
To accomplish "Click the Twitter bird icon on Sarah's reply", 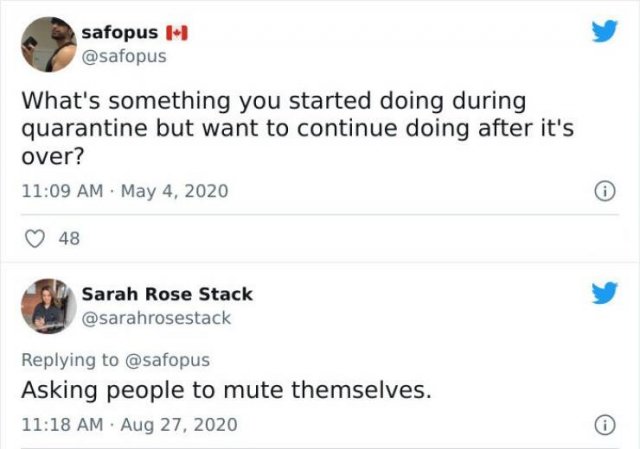I will click(x=605, y=293).
